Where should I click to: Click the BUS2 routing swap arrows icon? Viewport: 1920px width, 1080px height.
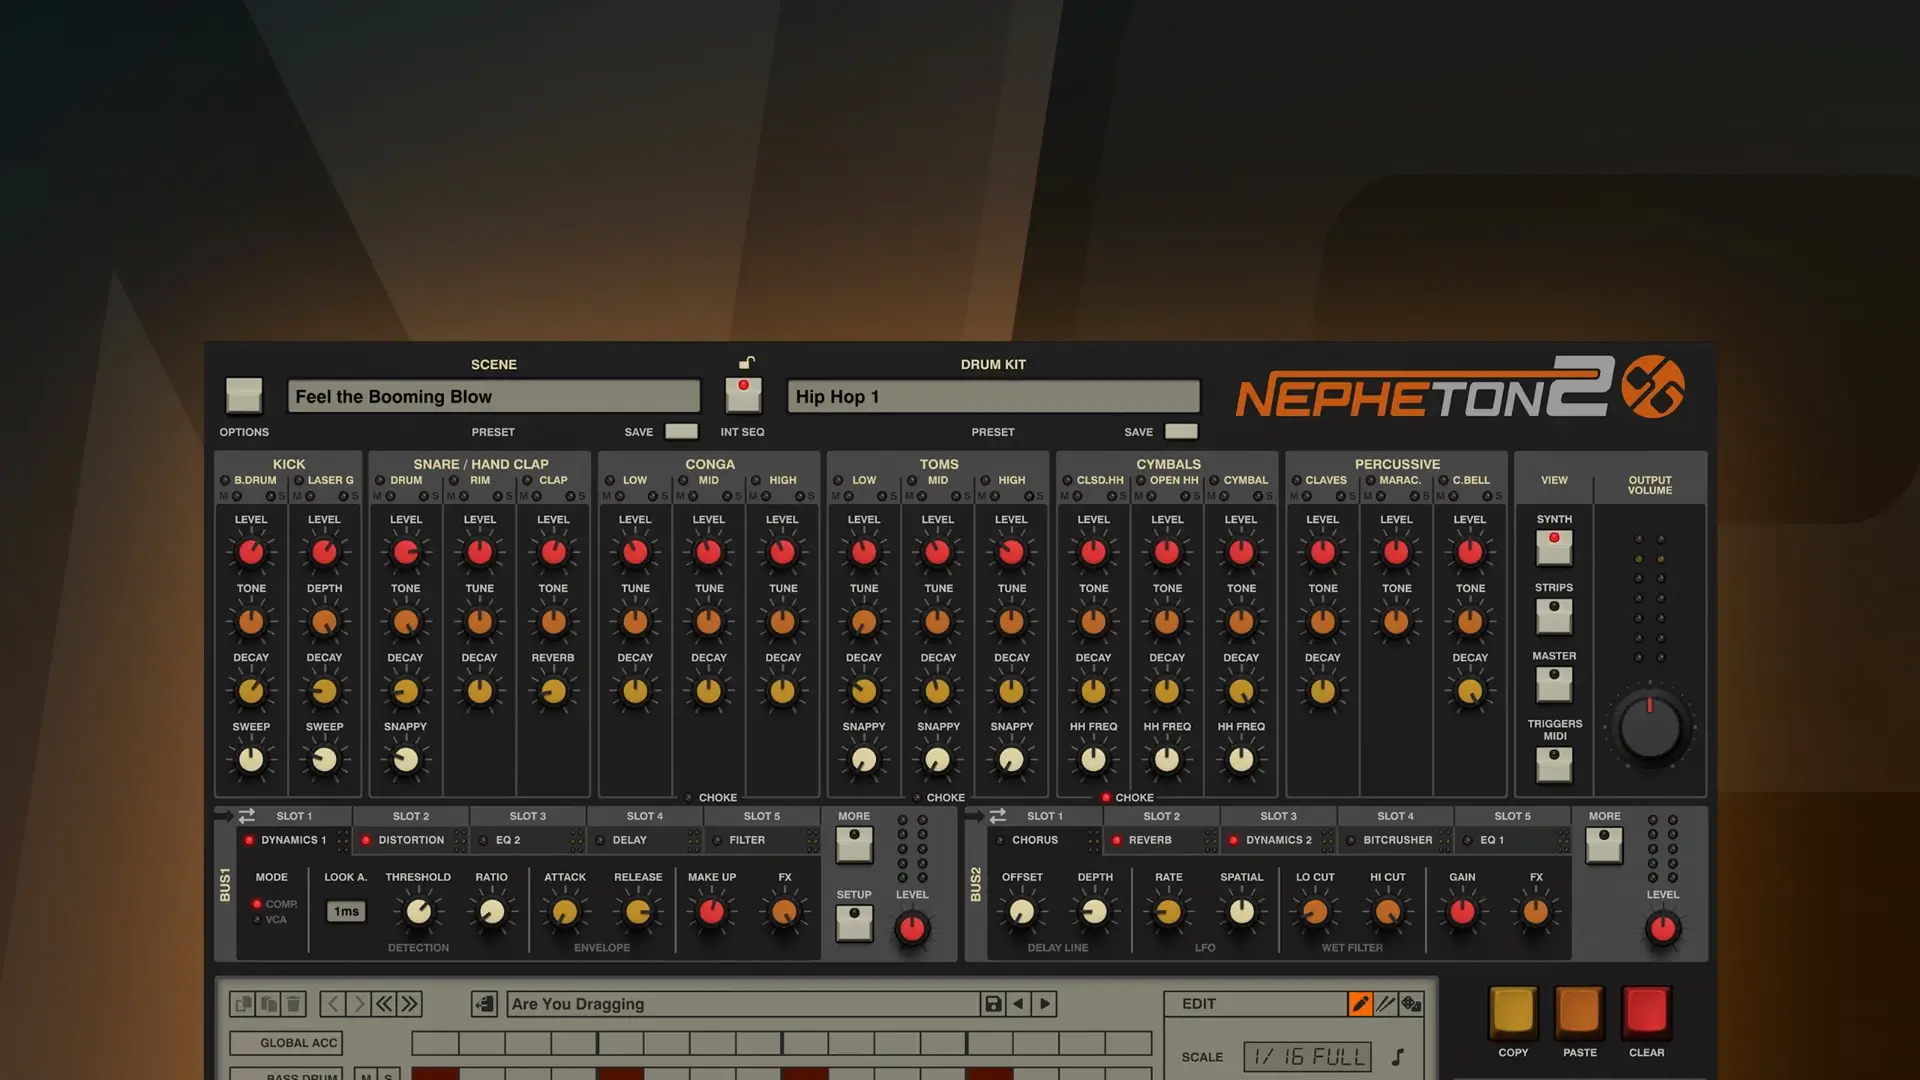pyautogui.click(x=997, y=816)
